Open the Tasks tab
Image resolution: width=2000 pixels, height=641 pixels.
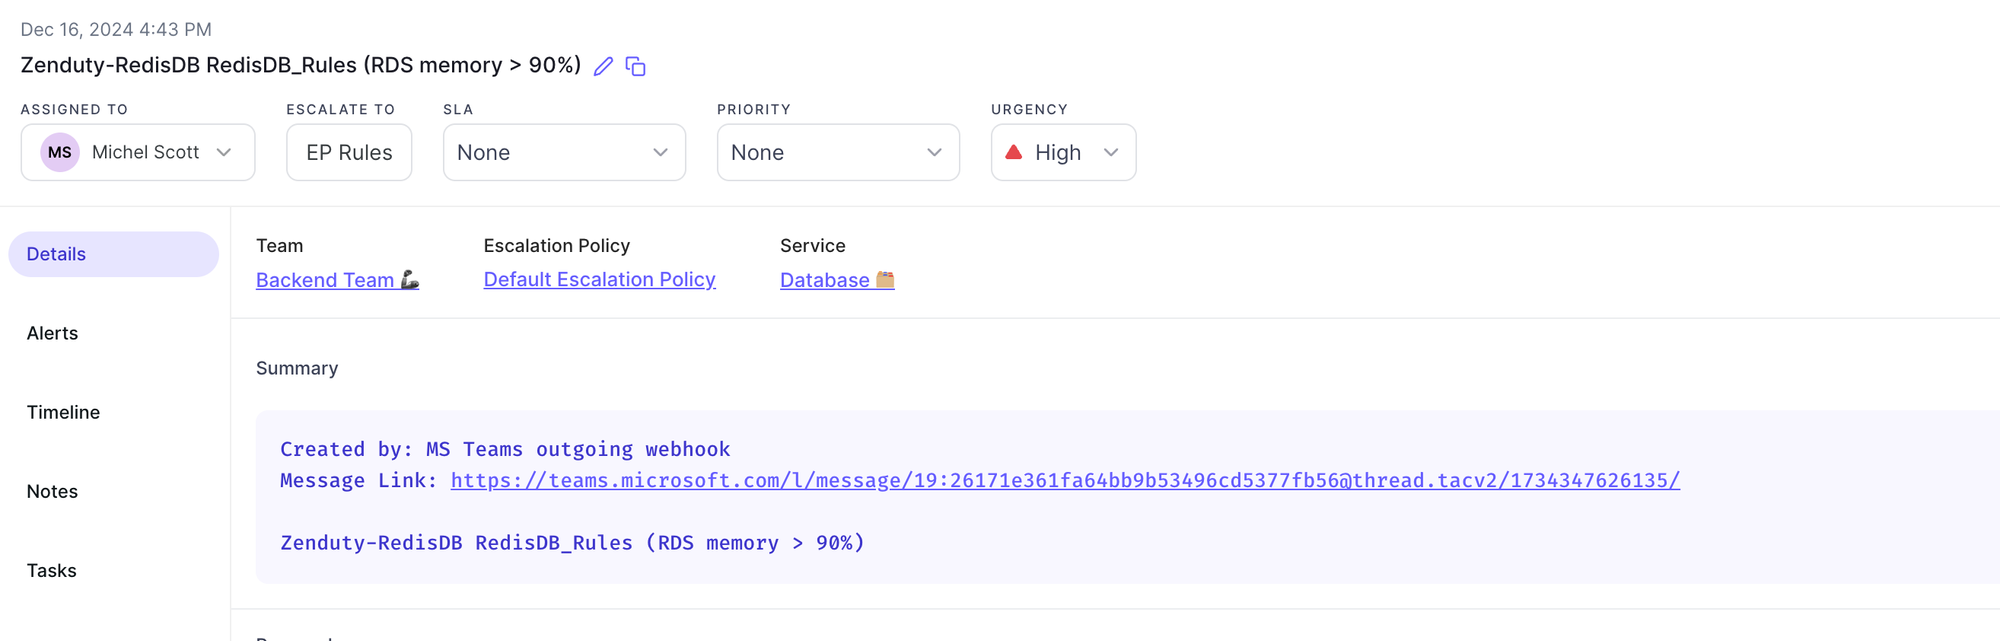coord(51,570)
